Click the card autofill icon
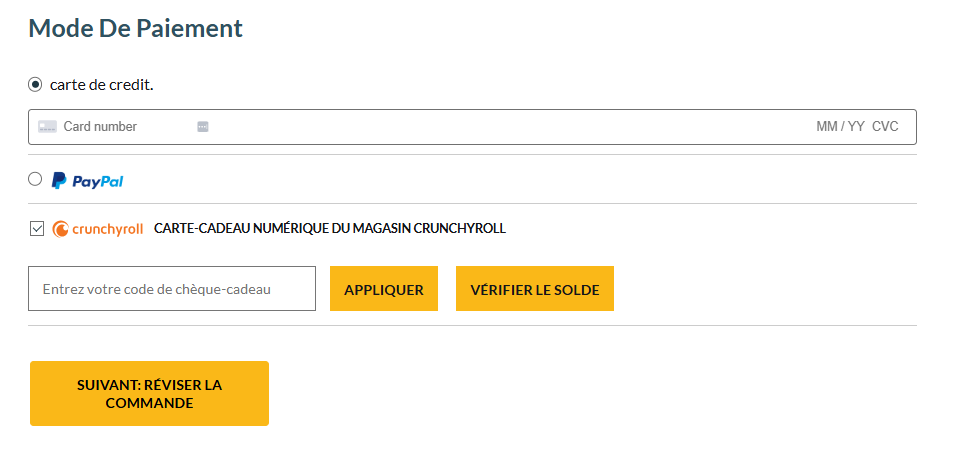 [x=203, y=127]
